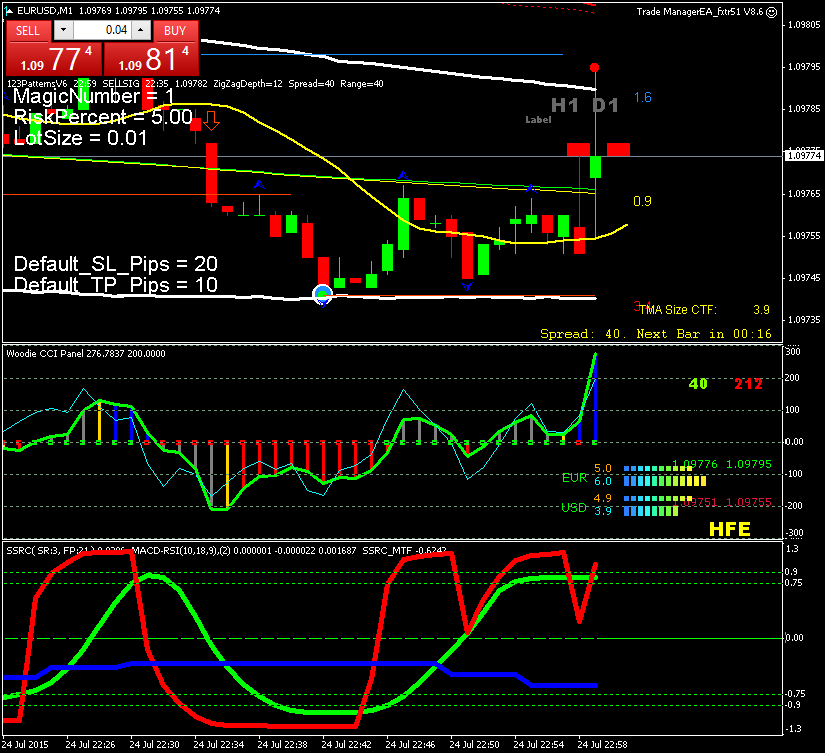Click the yellow 0.9 value on the chart
This screenshot has height=753, width=825.
pos(642,201)
